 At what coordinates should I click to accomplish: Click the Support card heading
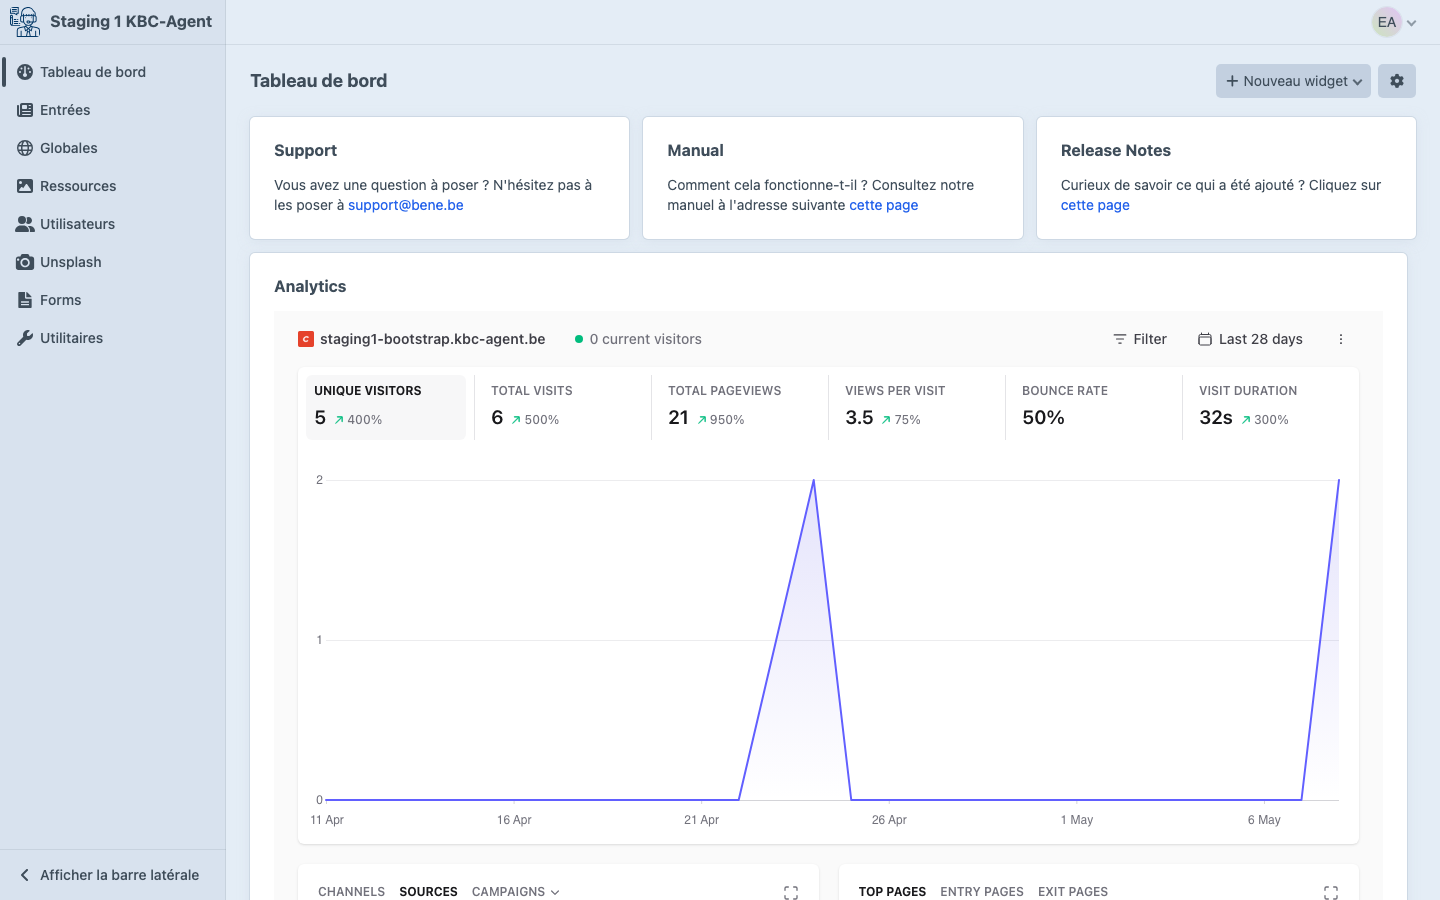305,150
